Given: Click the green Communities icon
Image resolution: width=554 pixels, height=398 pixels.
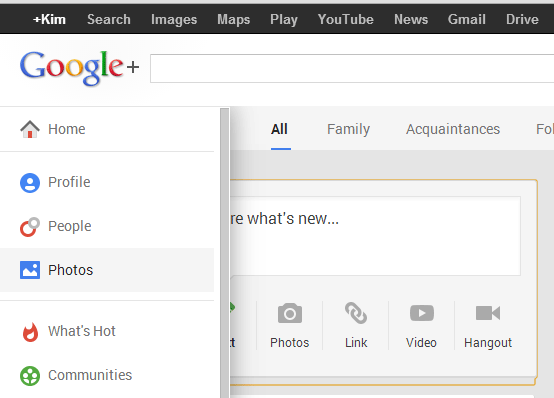Looking at the screenshot, I should click(x=30, y=376).
